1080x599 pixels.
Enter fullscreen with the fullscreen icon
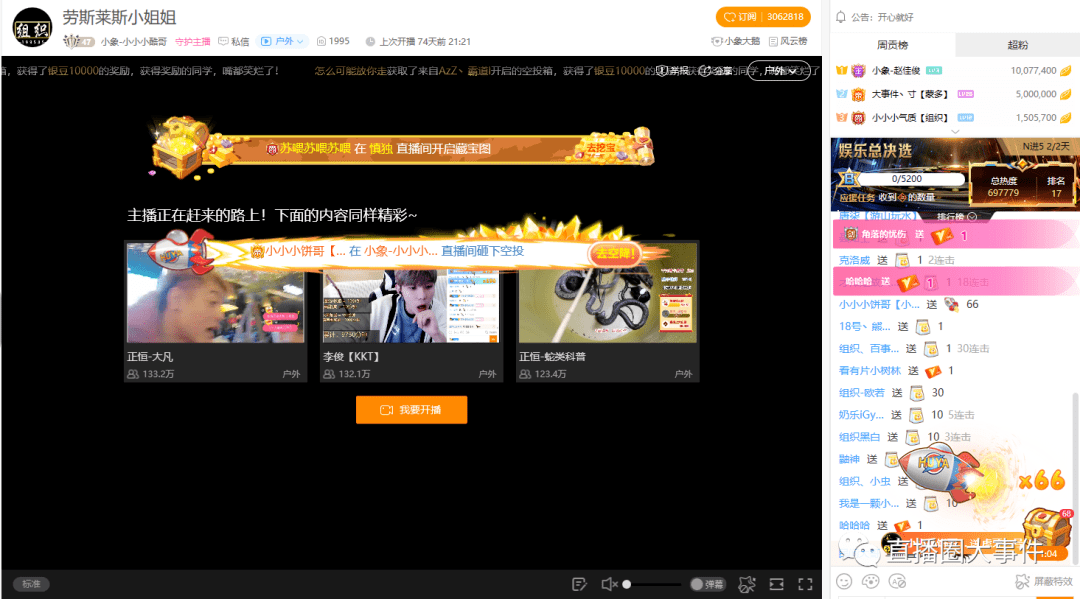[805, 585]
